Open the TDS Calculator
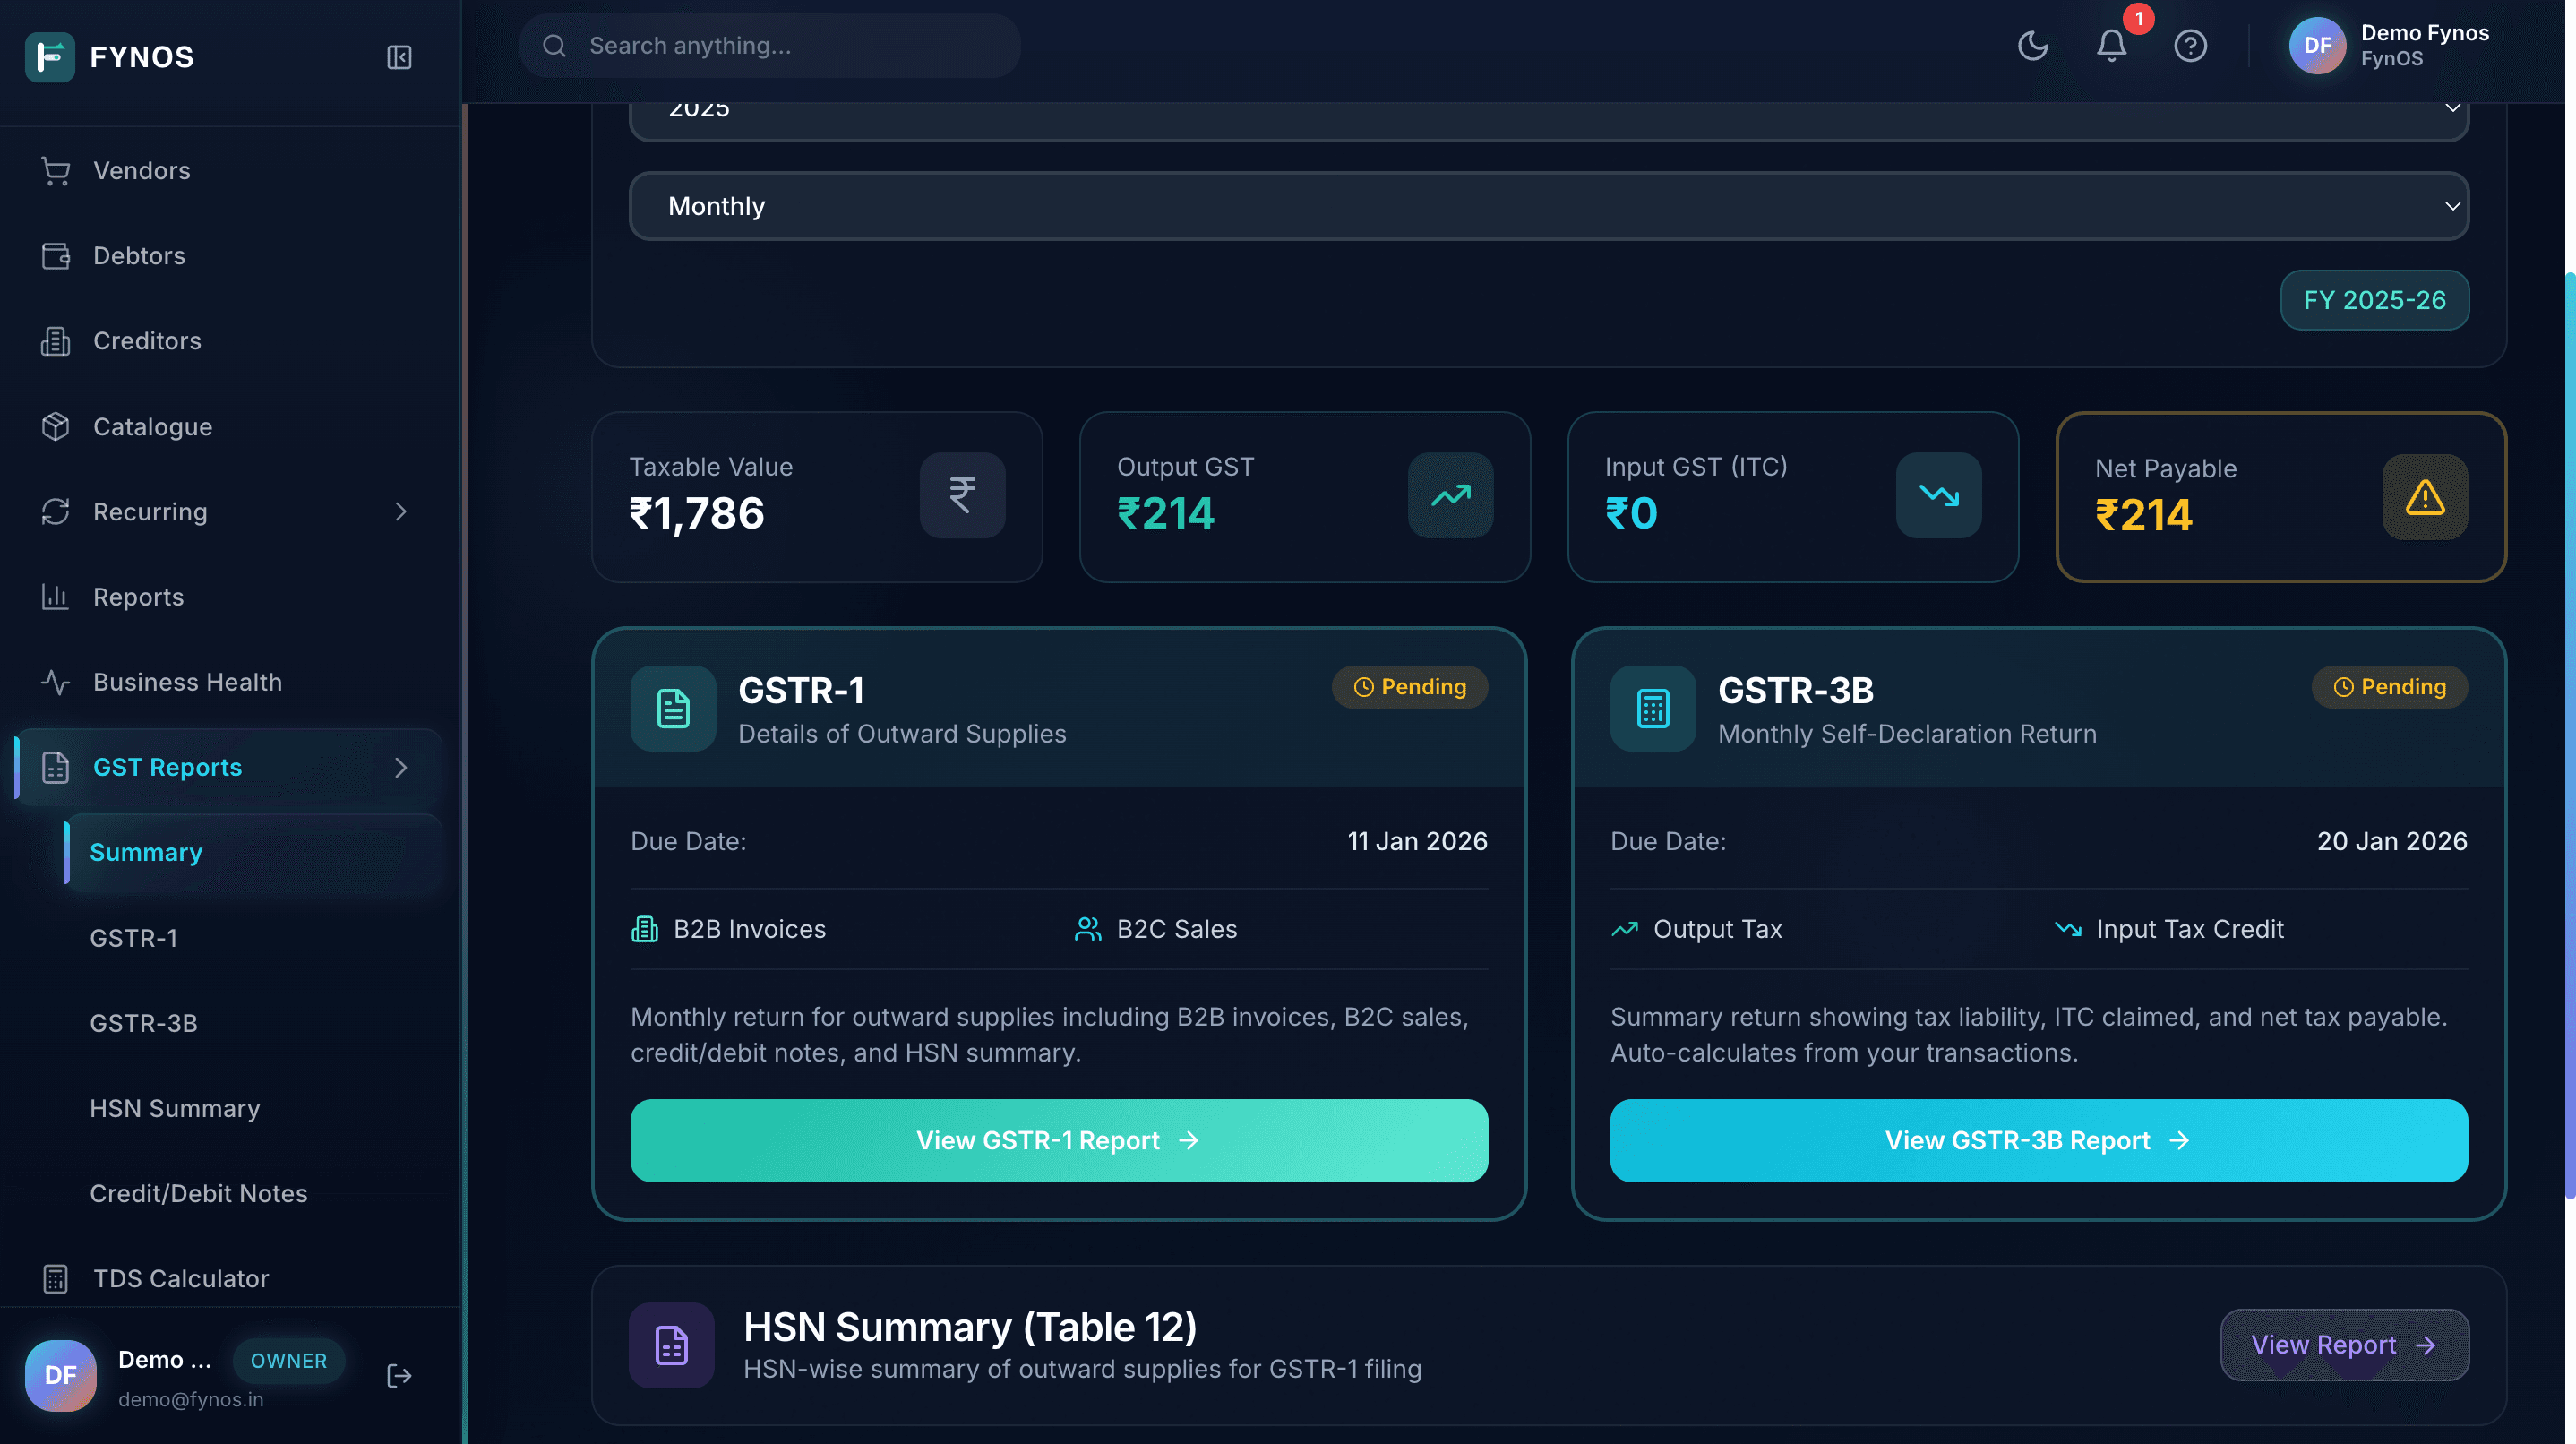2576x1444 pixels. coord(180,1279)
